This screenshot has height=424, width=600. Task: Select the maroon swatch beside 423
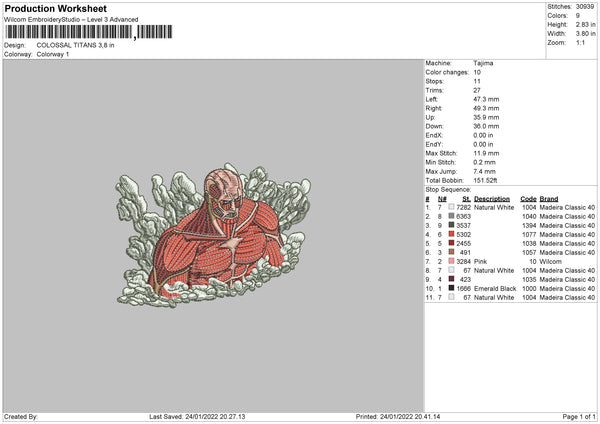452,279
